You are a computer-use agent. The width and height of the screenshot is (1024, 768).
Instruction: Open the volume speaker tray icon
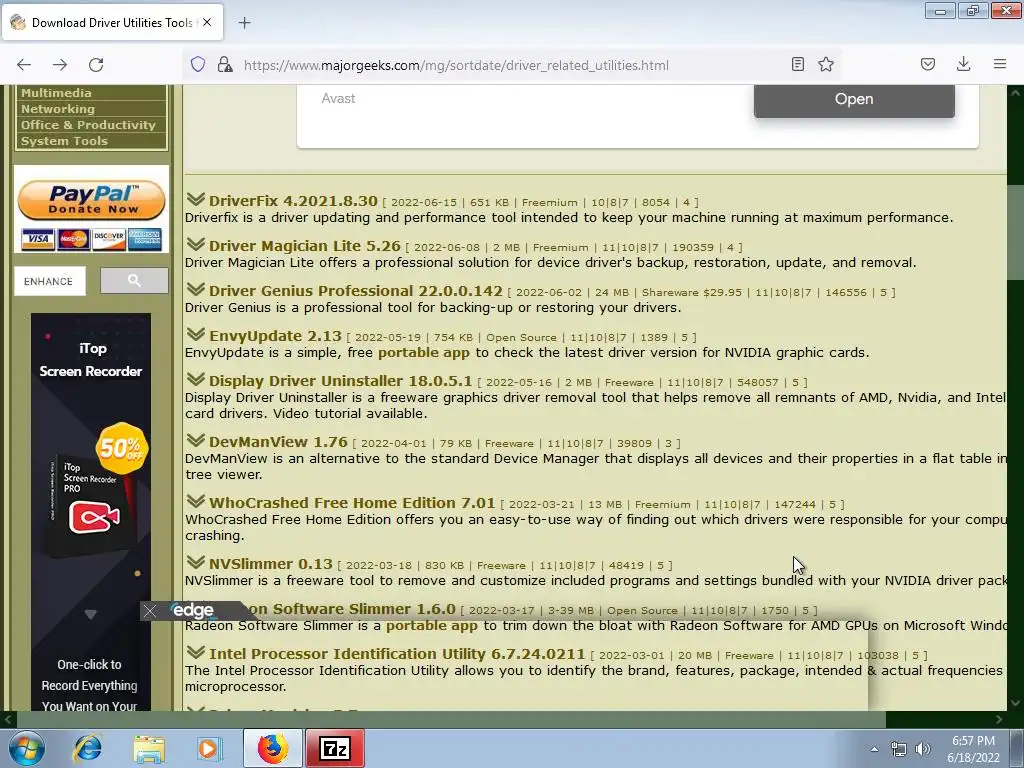pyautogui.click(x=923, y=749)
